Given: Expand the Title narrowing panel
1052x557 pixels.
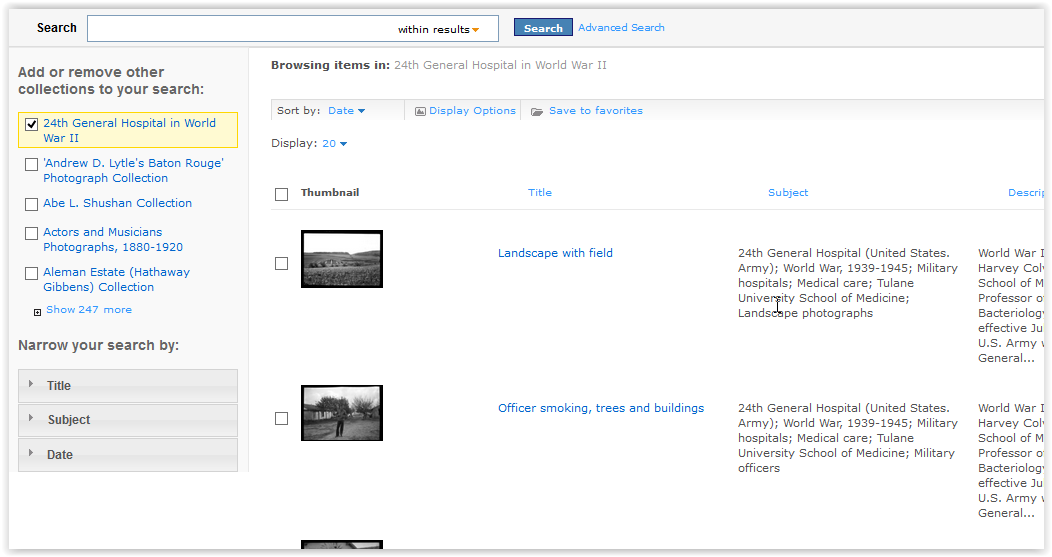Looking at the screenshot, I should coord(127,386).
